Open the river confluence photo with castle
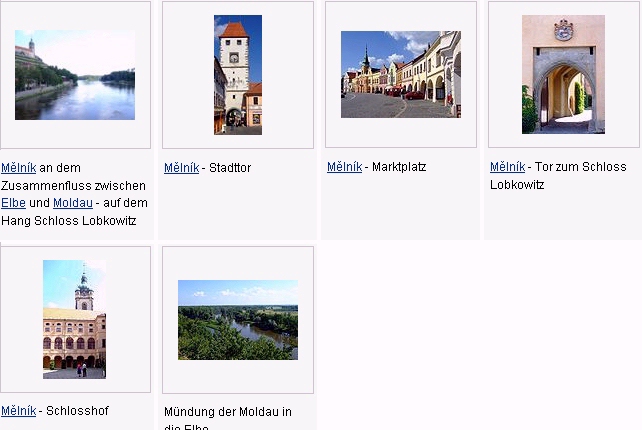This screenshot has height=430, width=642. [75, 75]
